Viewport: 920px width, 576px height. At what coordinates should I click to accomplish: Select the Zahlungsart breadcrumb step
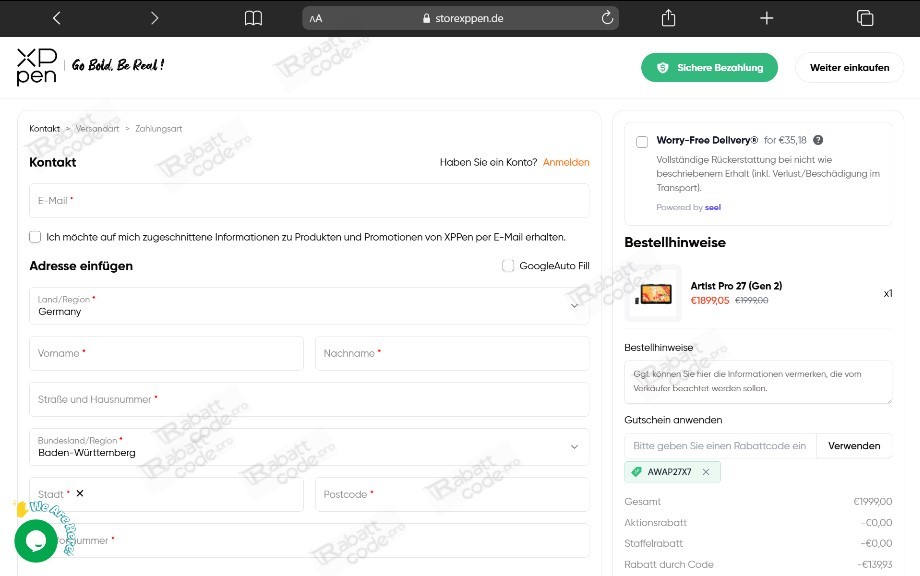click(158, 128)
